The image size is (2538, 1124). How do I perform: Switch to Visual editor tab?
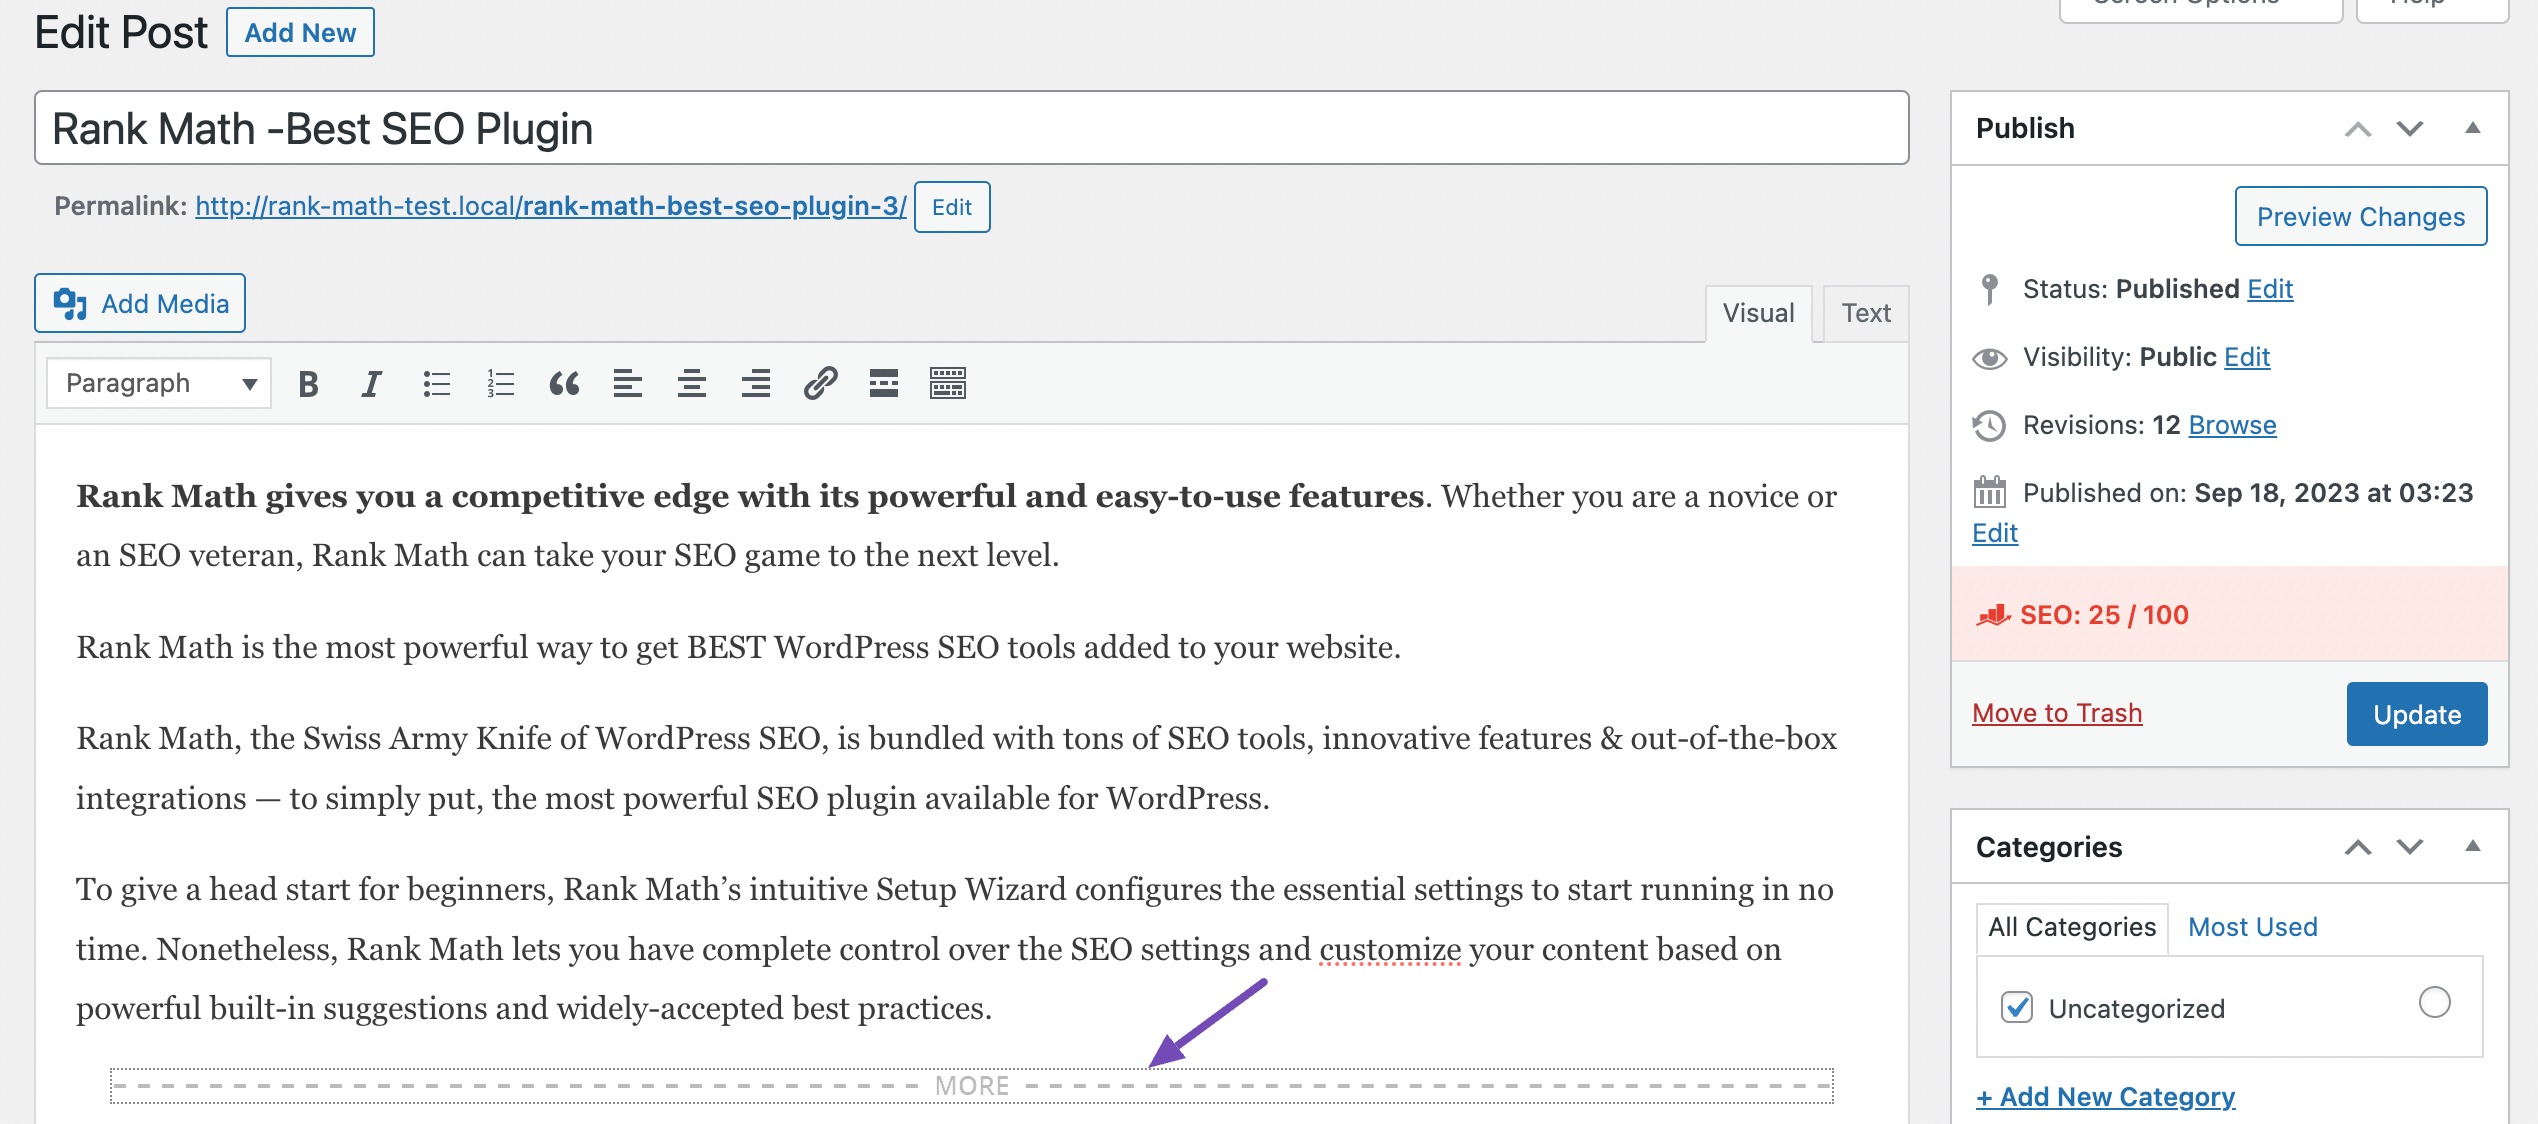pos(1758,313)
